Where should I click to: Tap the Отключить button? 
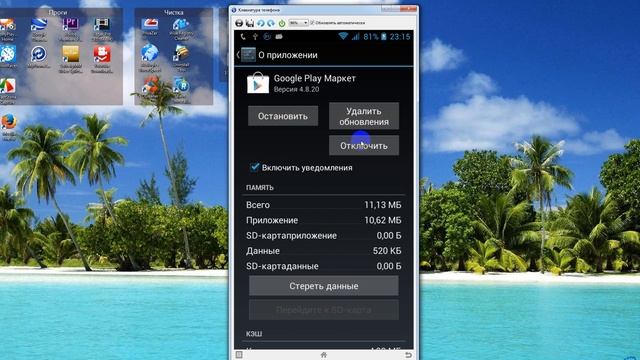tap(364, 146)
